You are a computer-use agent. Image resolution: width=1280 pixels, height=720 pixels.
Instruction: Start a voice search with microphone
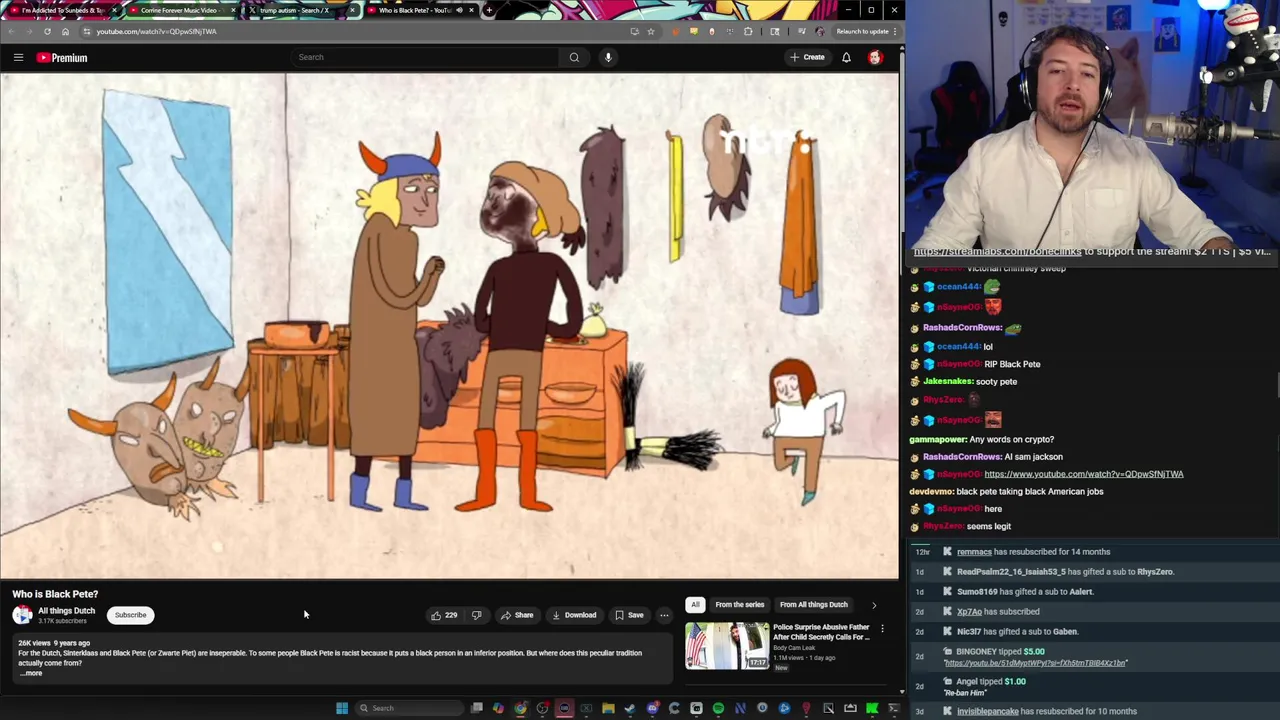(x=608, y=57)
